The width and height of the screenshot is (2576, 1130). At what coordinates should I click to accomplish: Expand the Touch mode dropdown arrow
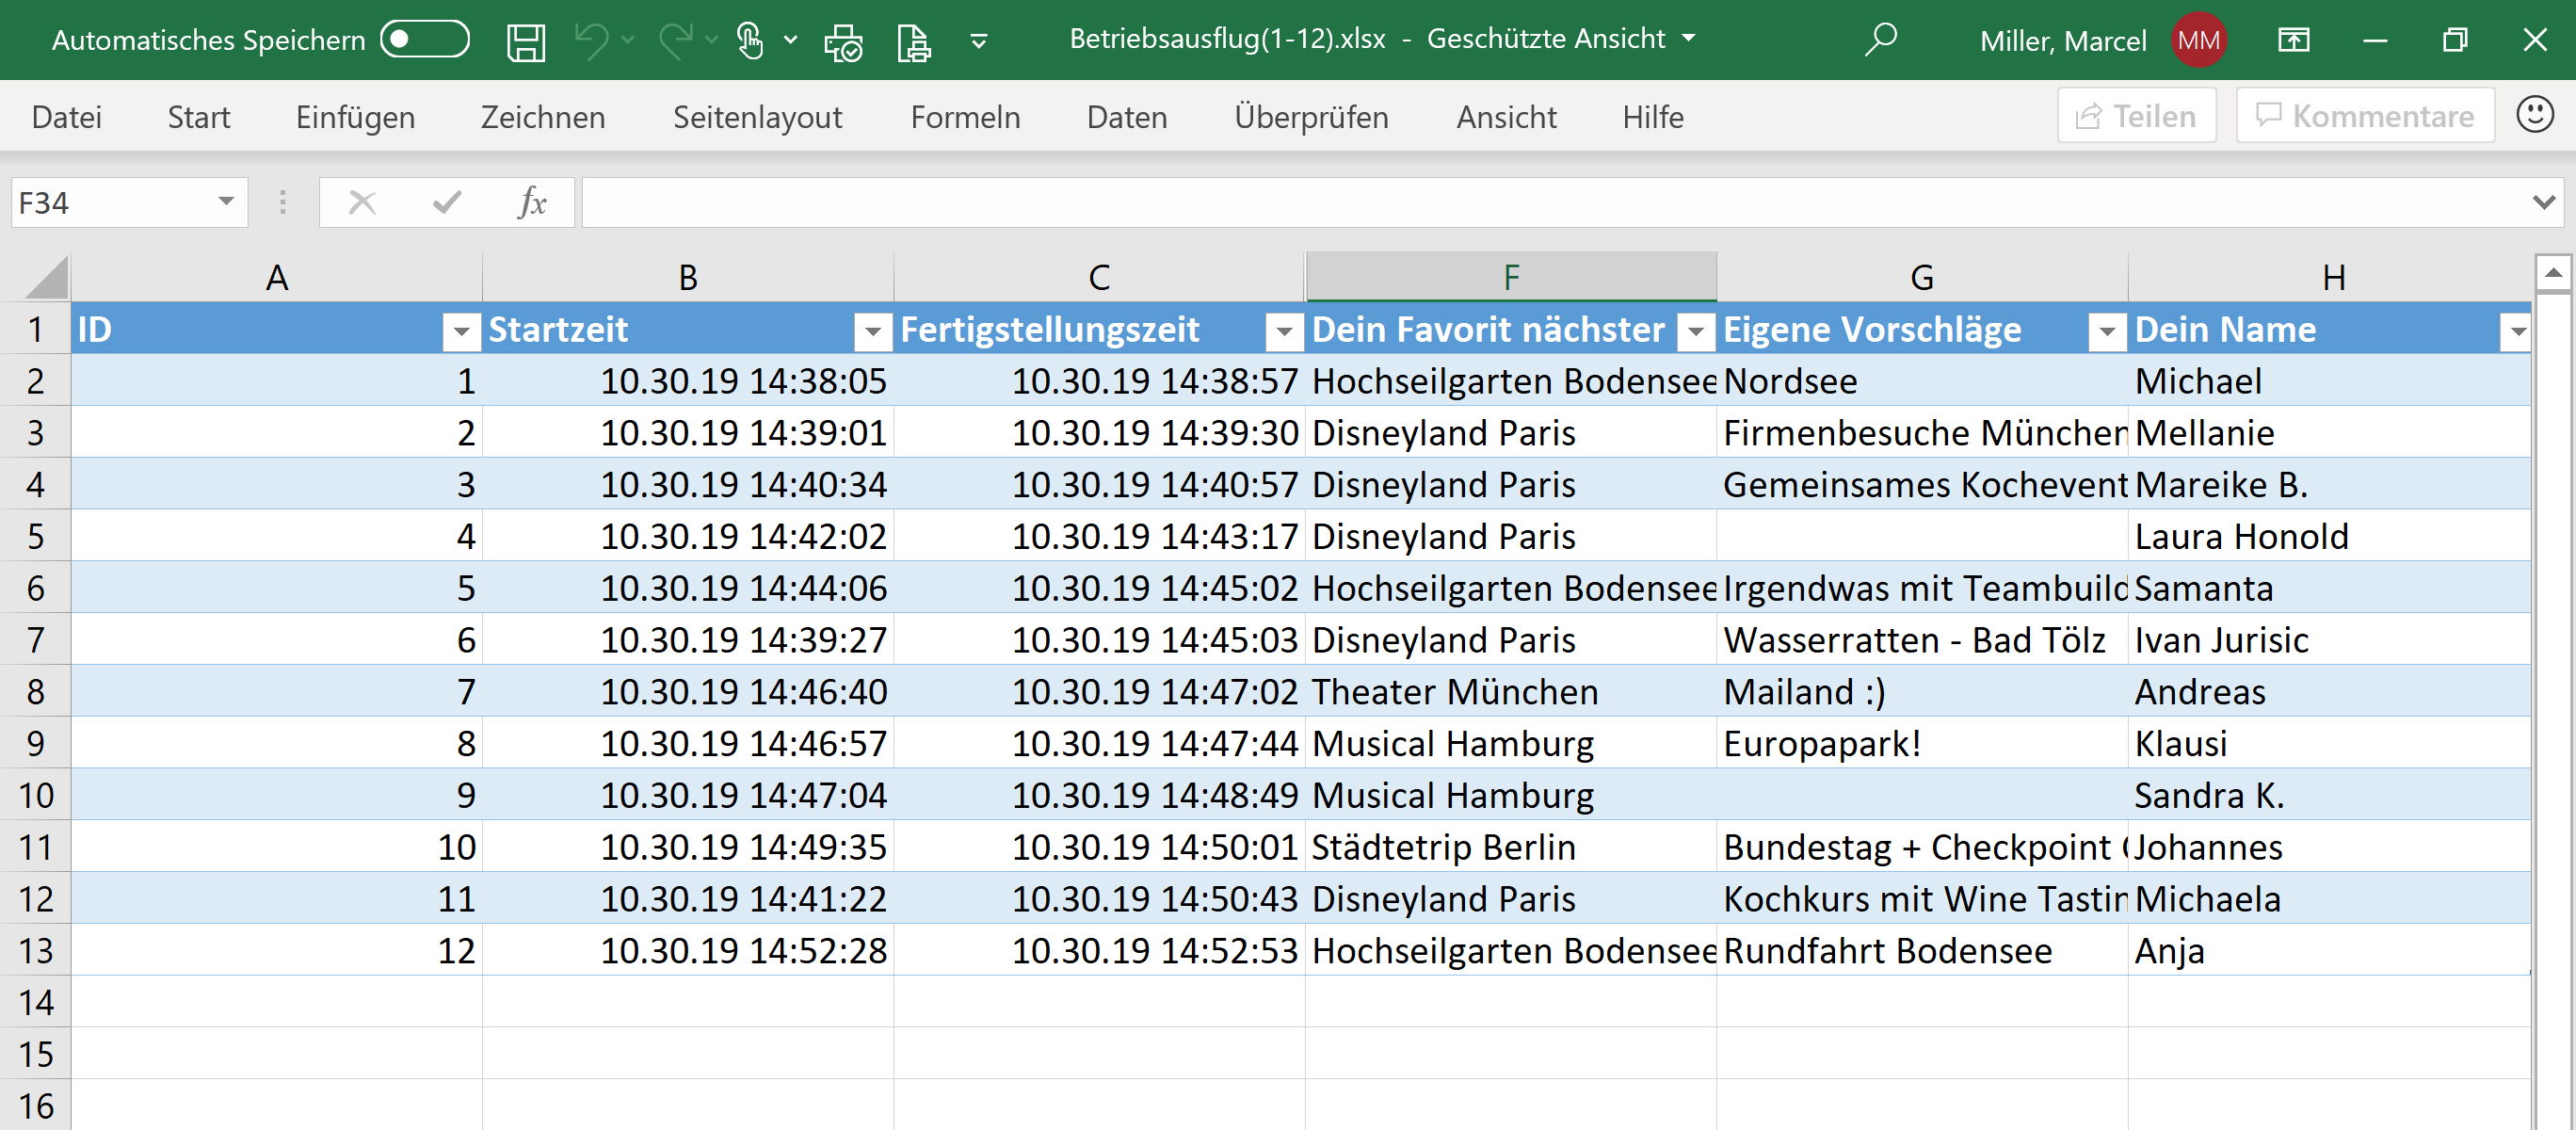click(791, 41)
